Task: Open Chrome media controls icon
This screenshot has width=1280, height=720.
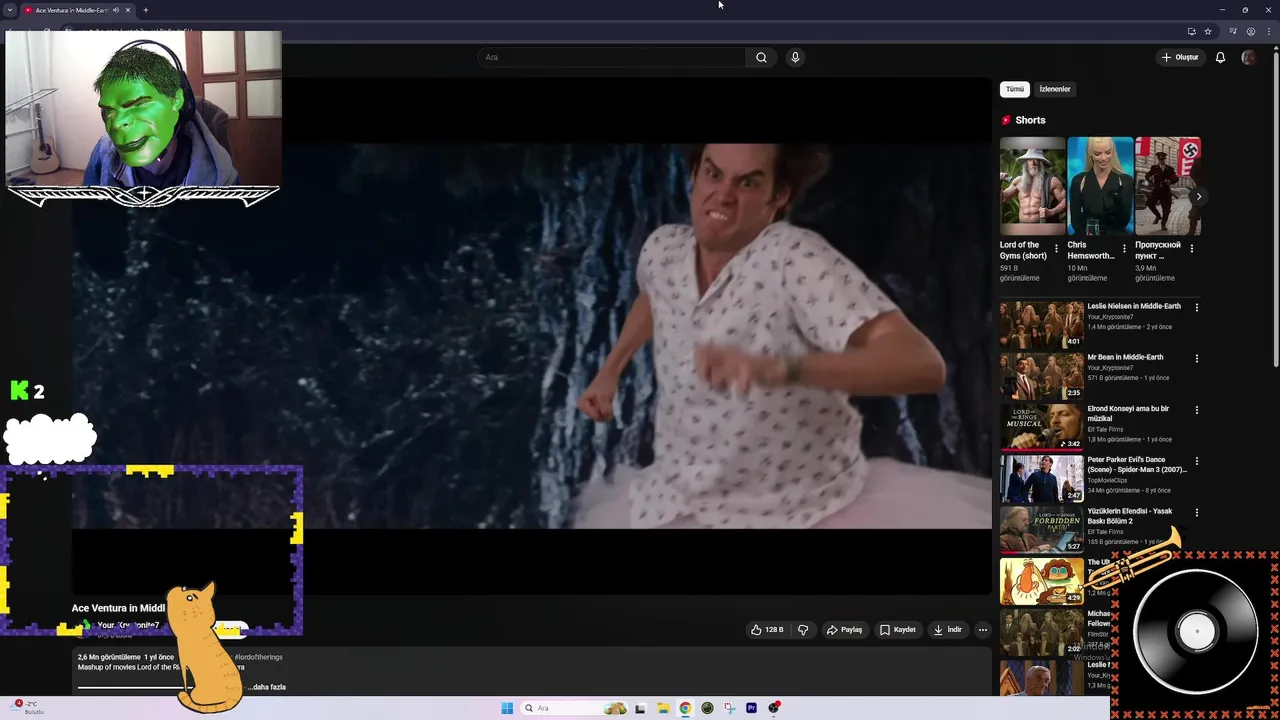Action: coord(1233,31)
